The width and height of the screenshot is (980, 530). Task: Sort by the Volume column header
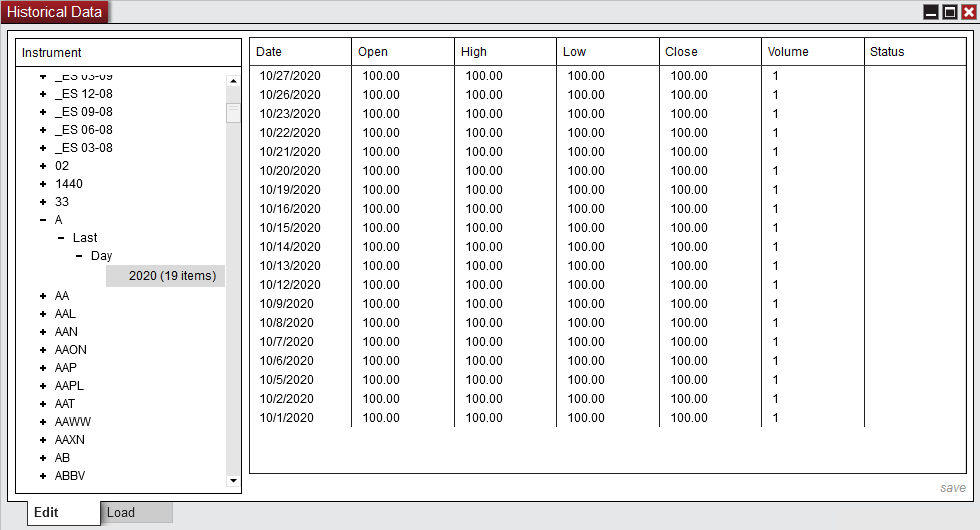[813, 52]
